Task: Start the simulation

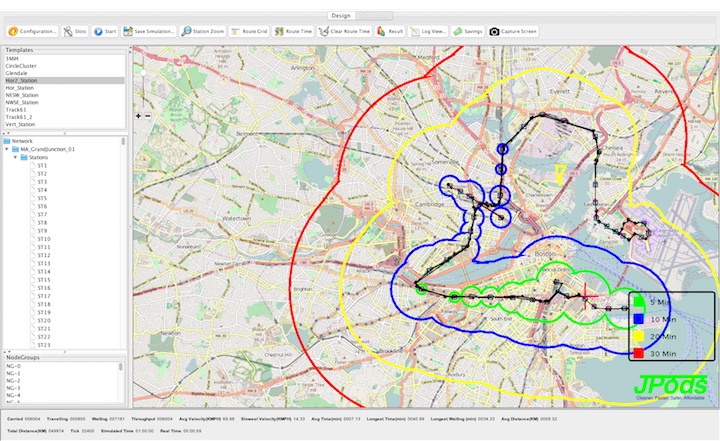Action: tap(105, 31)
